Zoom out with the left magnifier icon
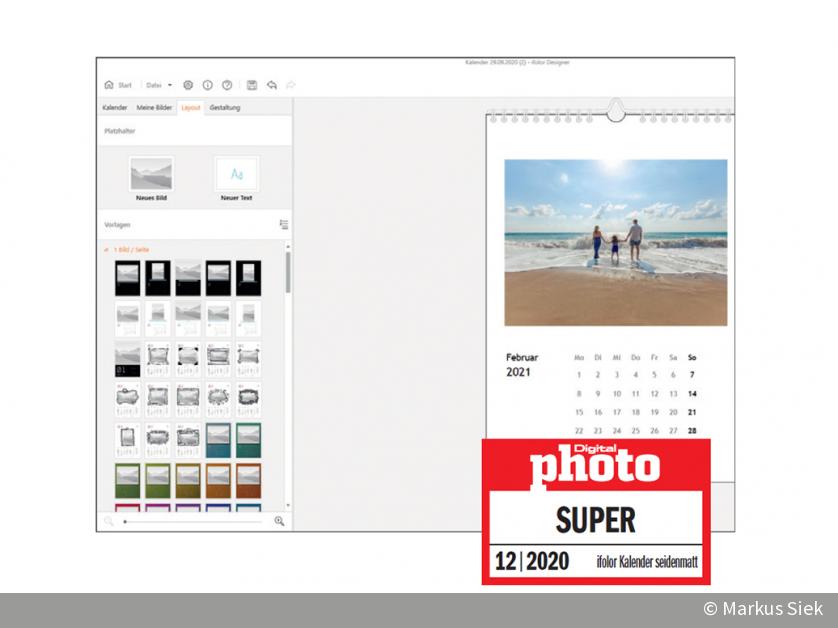The height and width of the screenshot is (628, 838). click(109, 521)
